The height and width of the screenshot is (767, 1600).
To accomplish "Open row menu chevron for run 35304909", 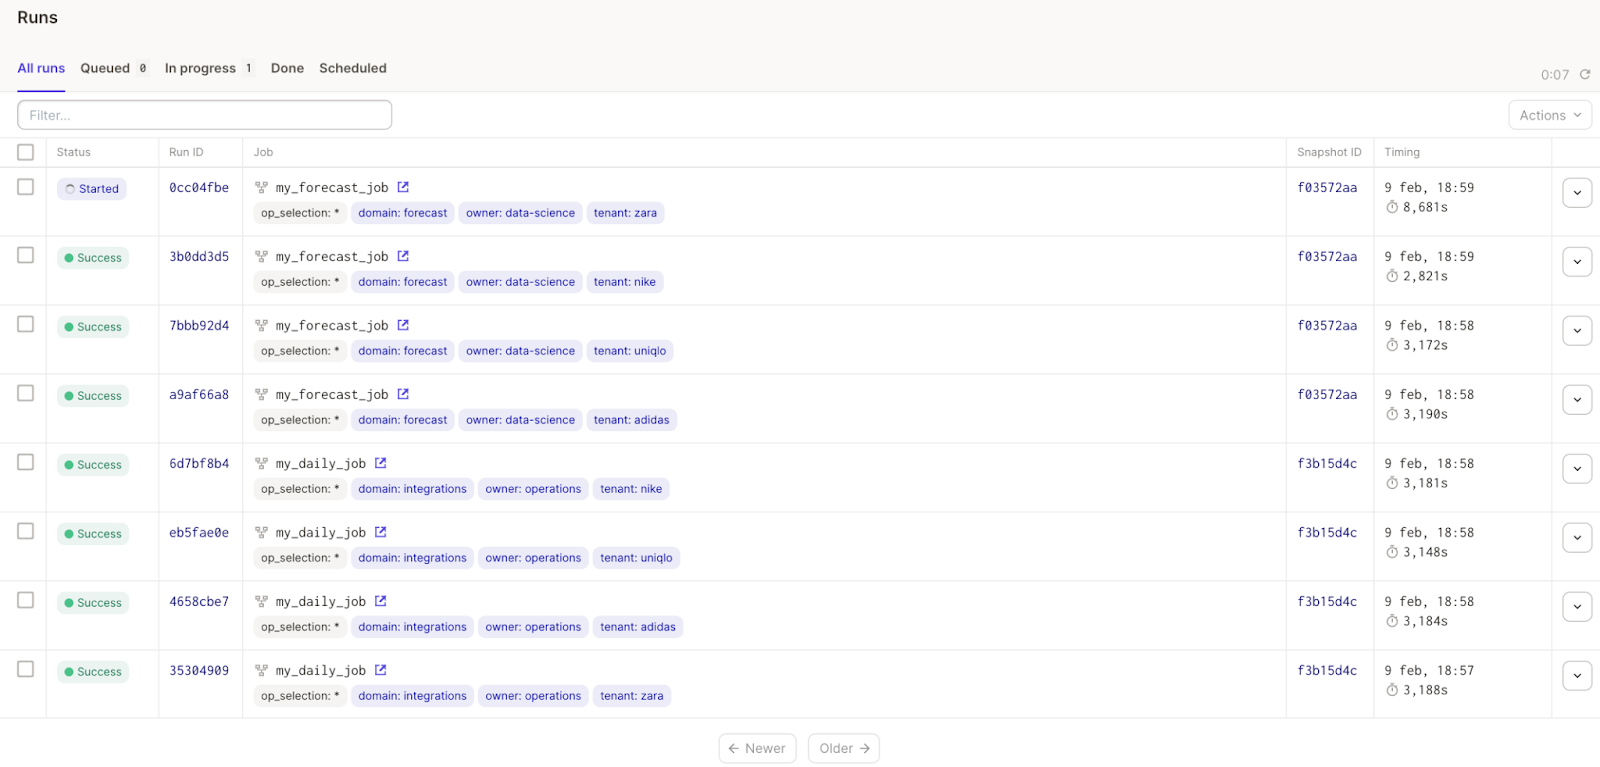I will click(1577, 676).
